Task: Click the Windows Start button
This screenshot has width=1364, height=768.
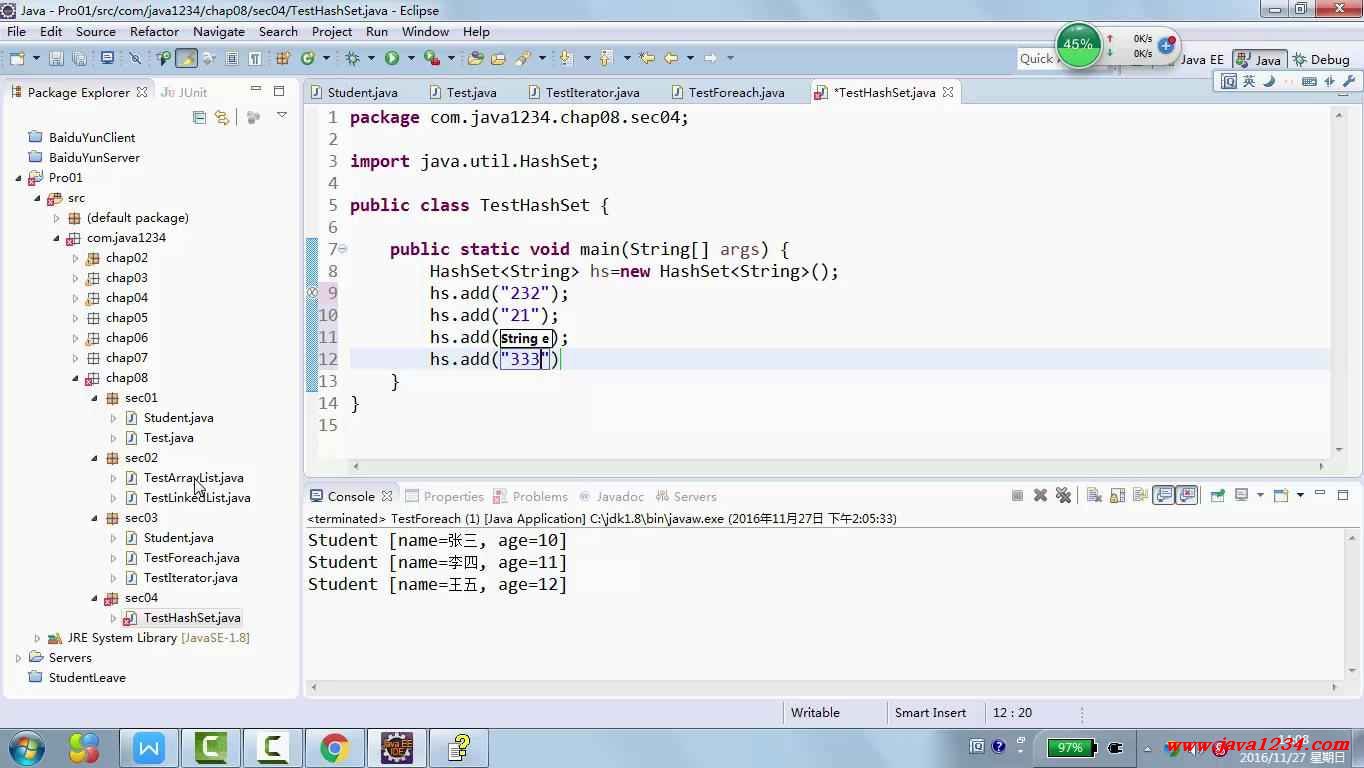Action: [27, 747]
